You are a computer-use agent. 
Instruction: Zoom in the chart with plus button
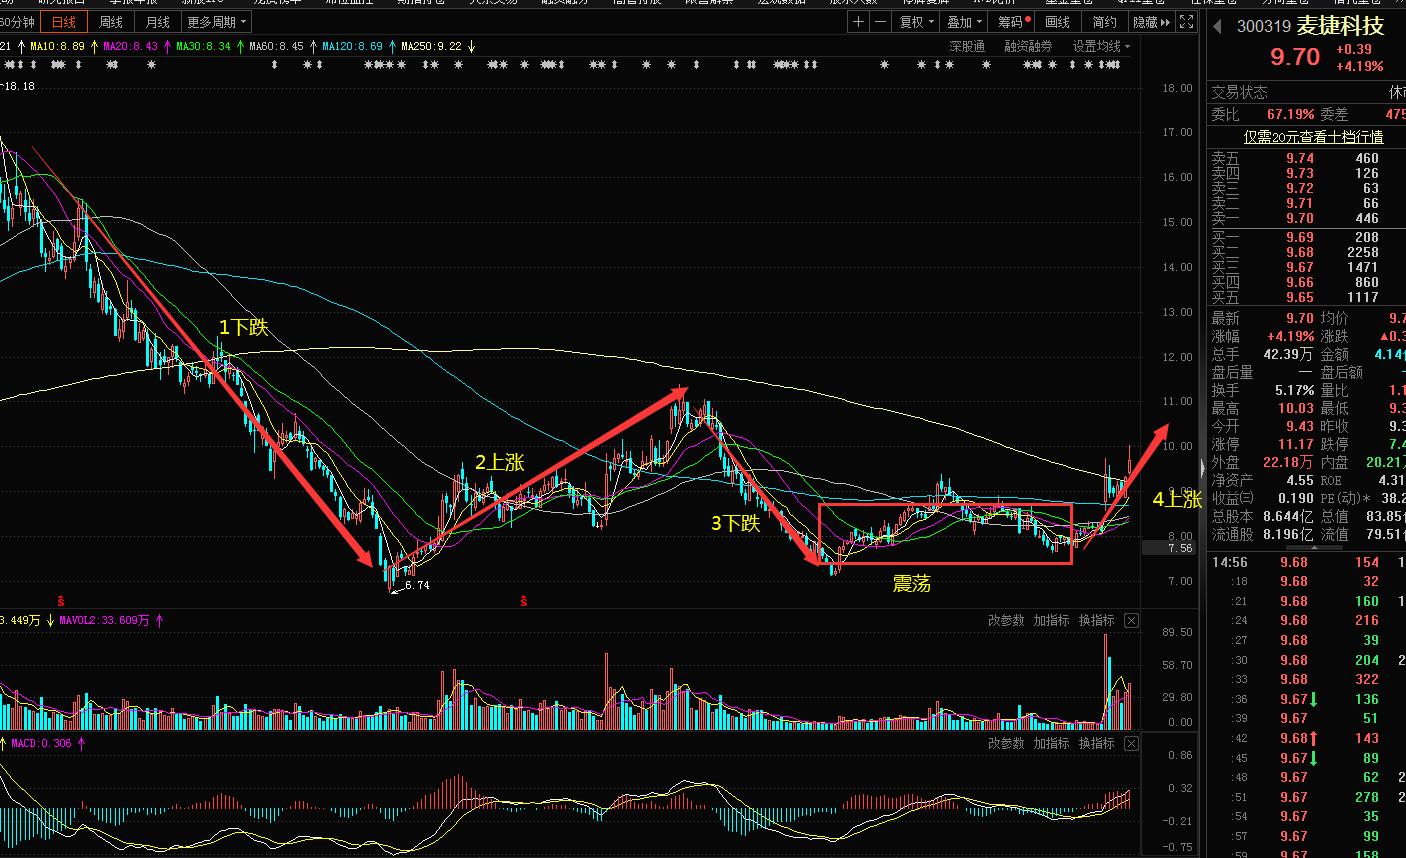(858, 22)
